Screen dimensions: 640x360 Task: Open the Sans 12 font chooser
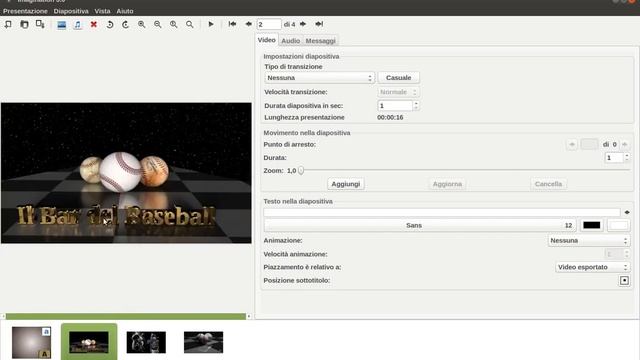420,225
